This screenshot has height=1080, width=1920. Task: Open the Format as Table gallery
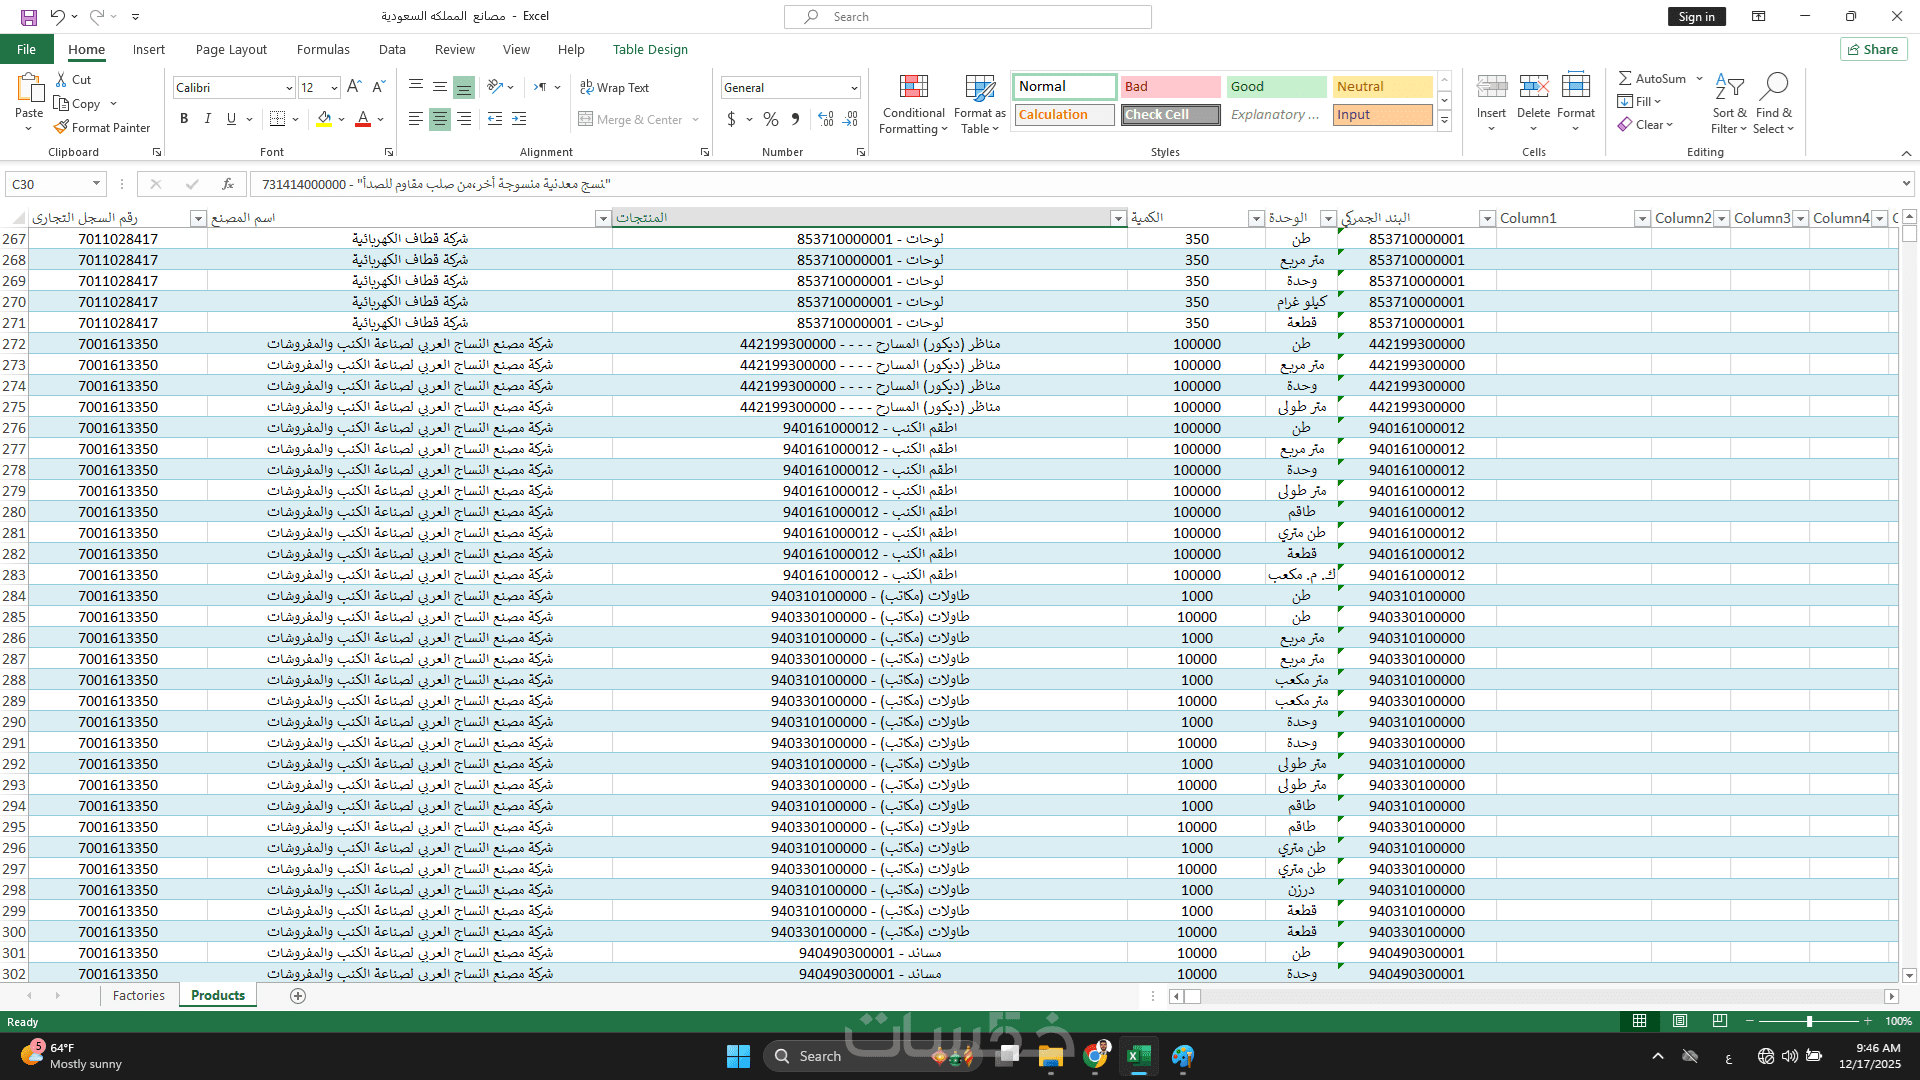[979, 87]
